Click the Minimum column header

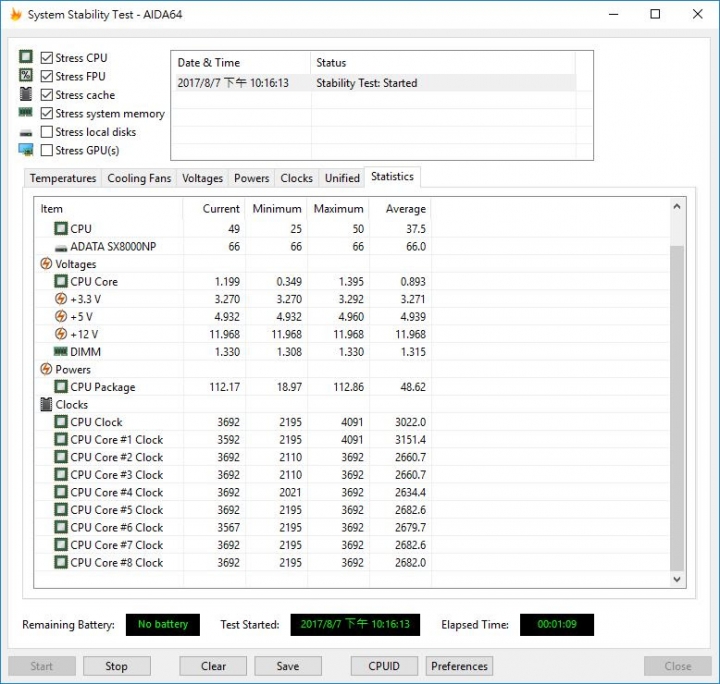(x=276, y=209)
